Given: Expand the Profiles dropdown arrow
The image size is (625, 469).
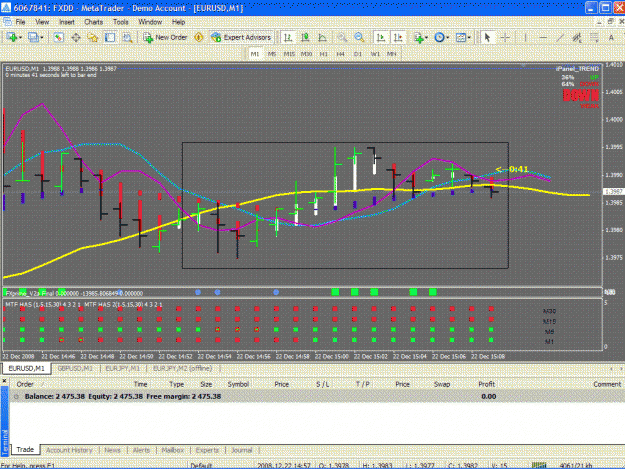Looking at the screenshot, I should tap(42, 37).
